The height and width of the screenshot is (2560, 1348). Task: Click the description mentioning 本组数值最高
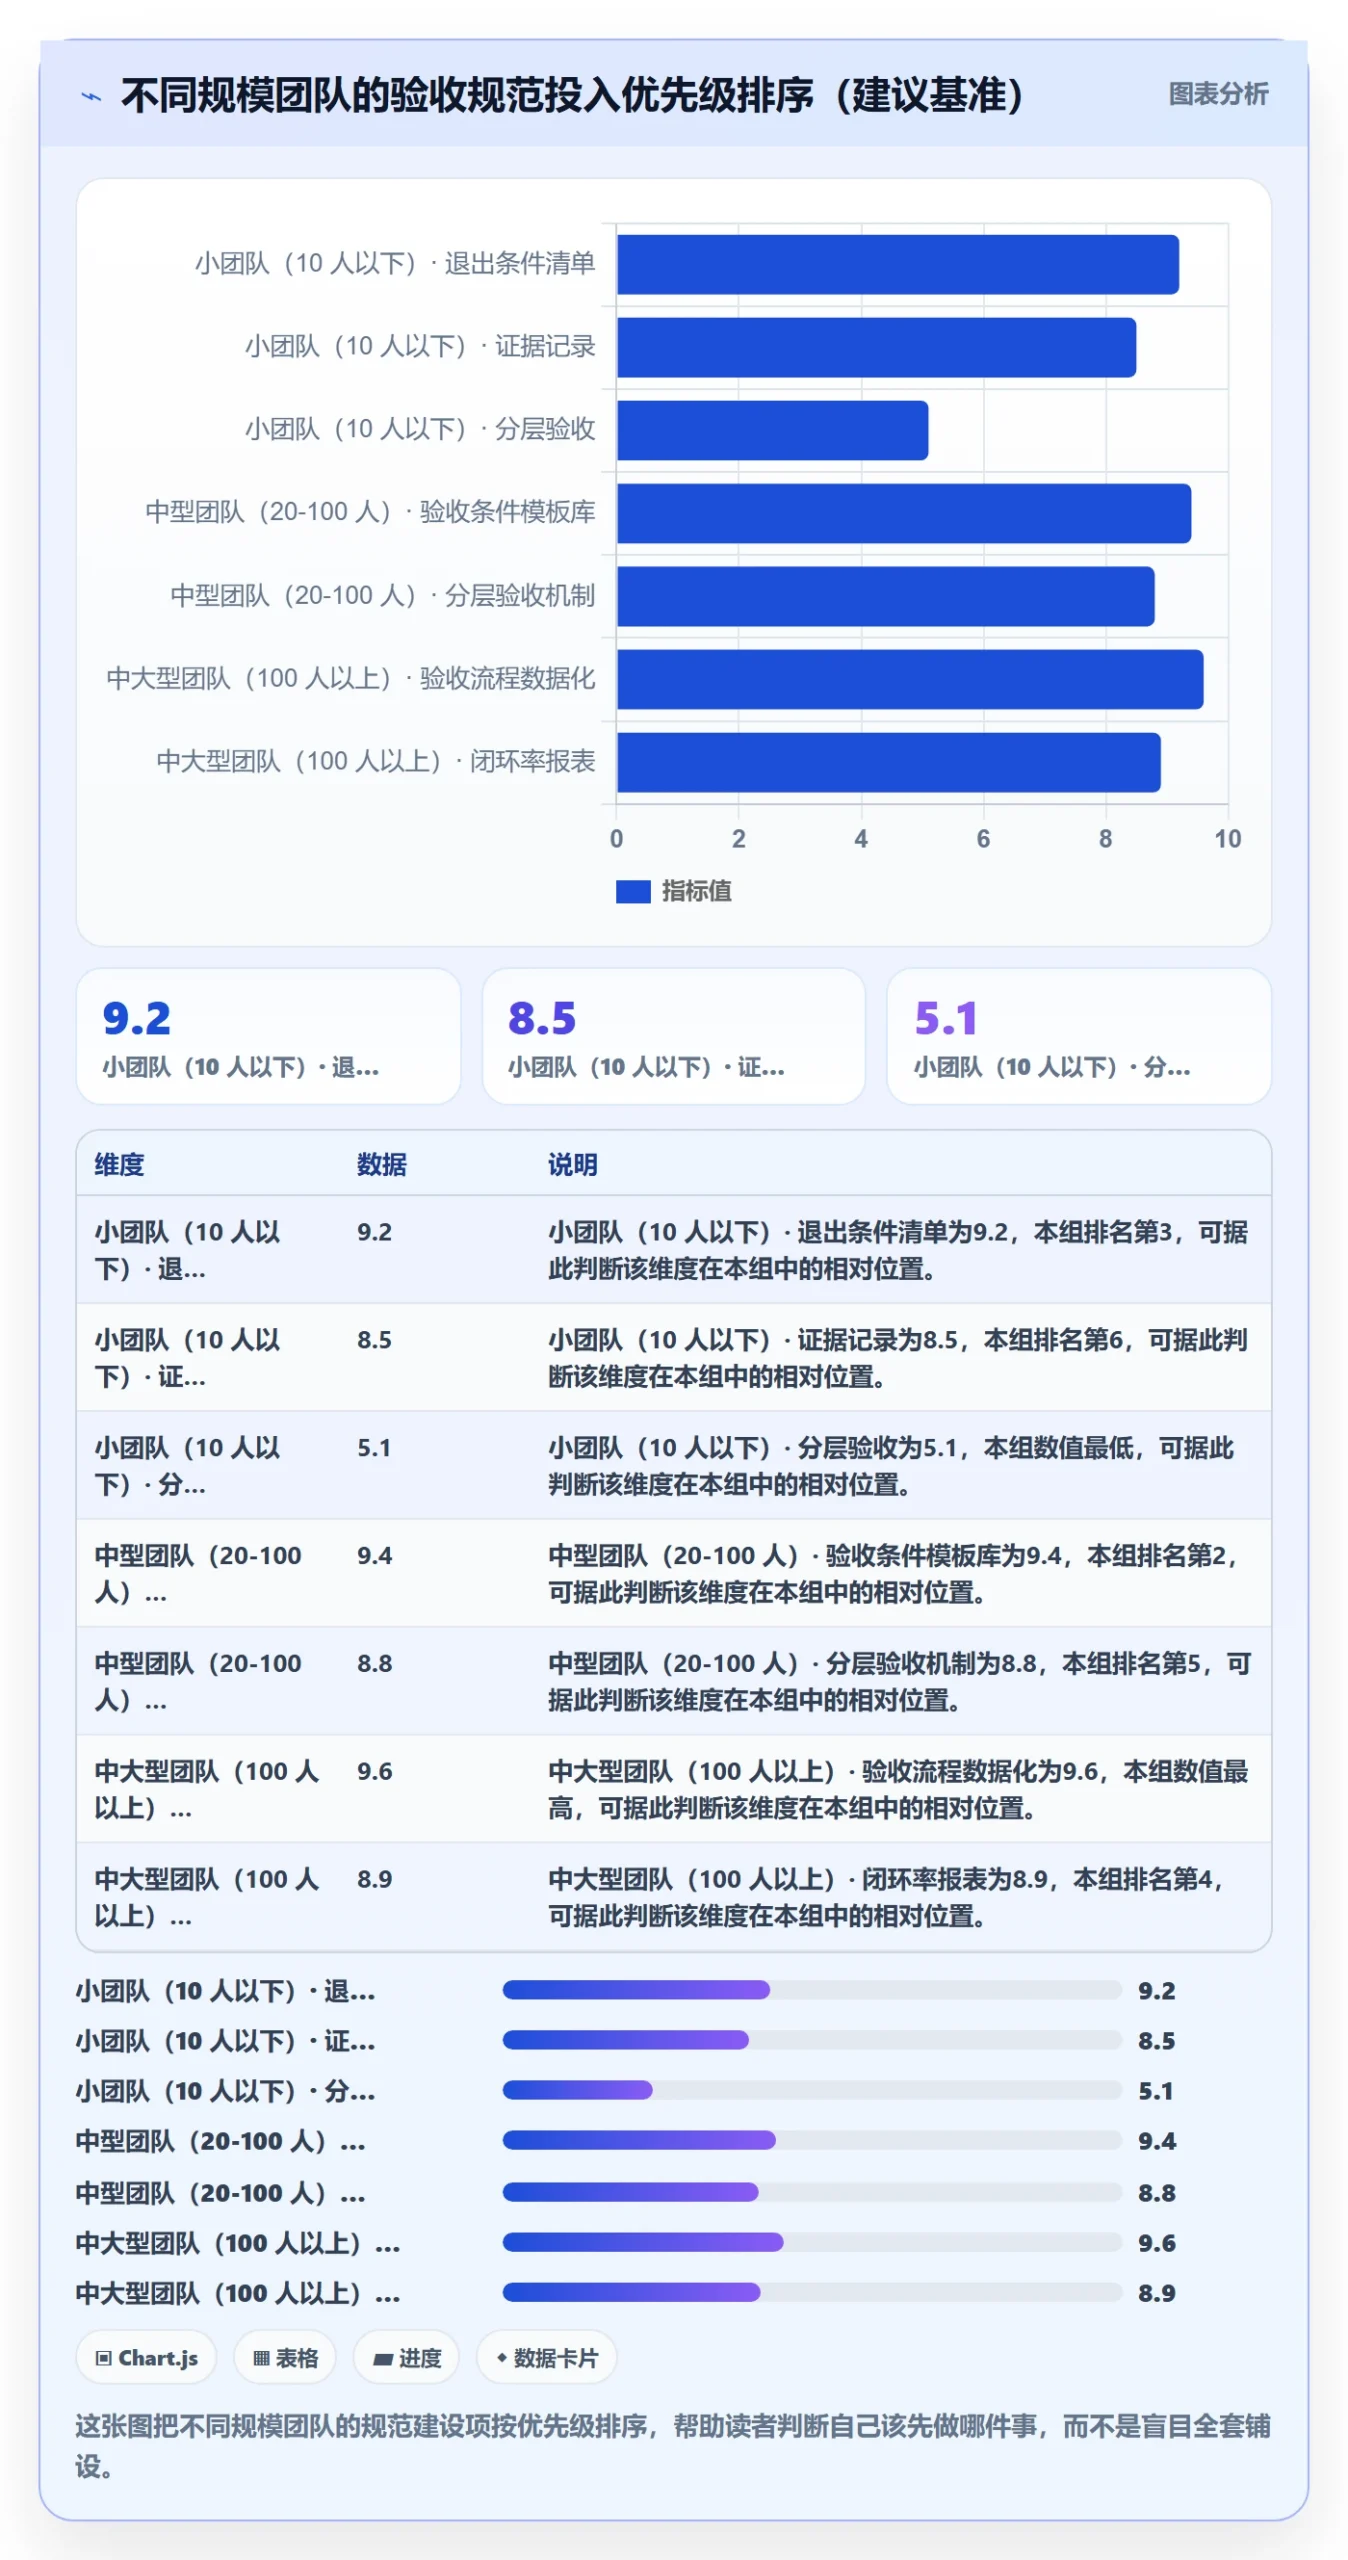897,1789
